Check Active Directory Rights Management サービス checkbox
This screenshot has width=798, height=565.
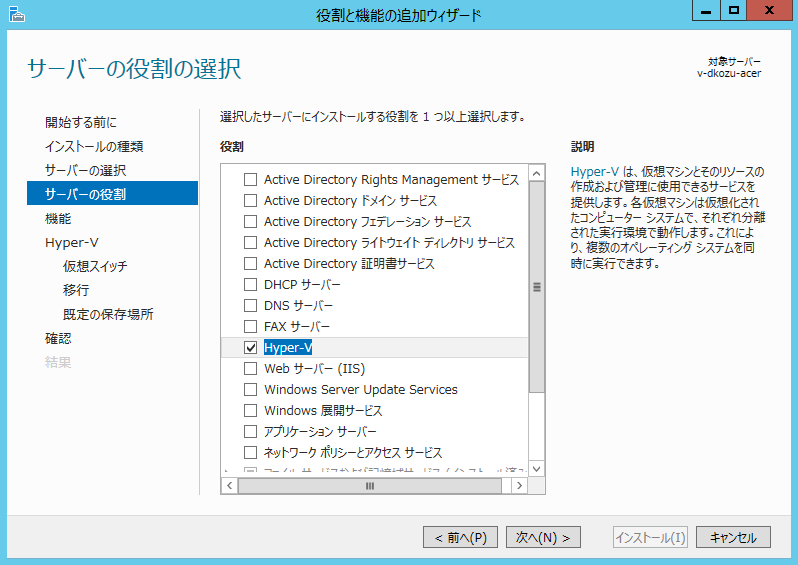(250, 180)
